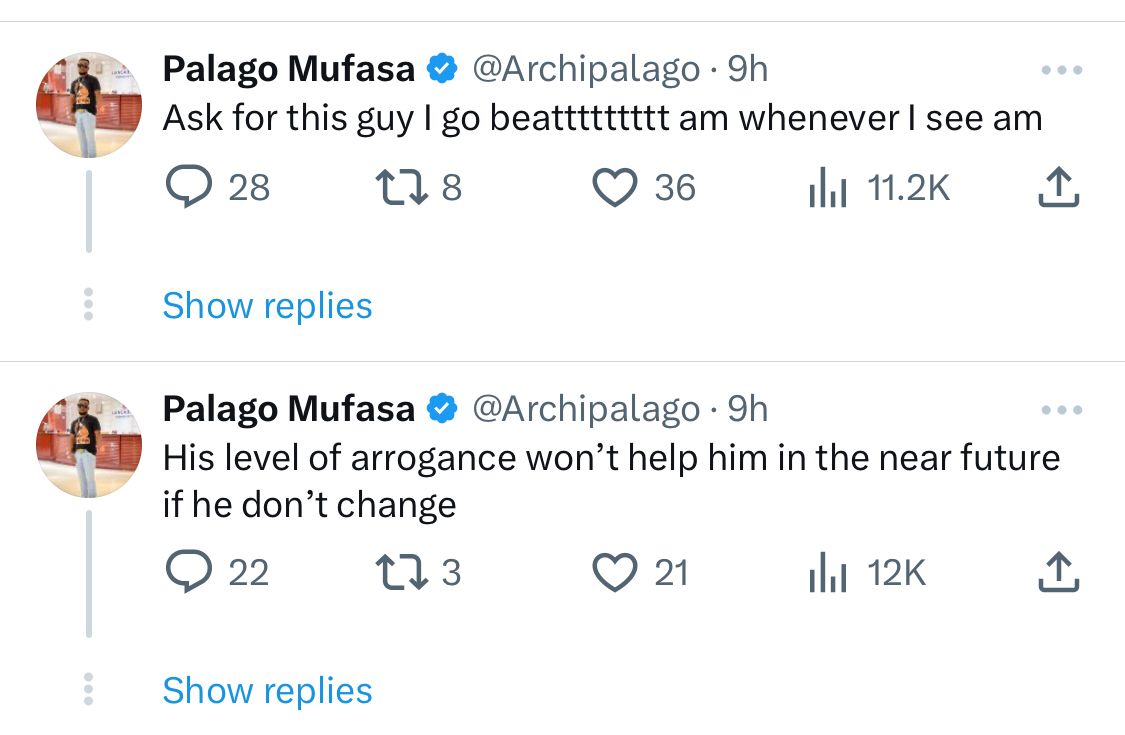This screenshot has width=1125, height=735.
Task: Share the 'level of arrogance' tweet
Action: pos(1058,572)
